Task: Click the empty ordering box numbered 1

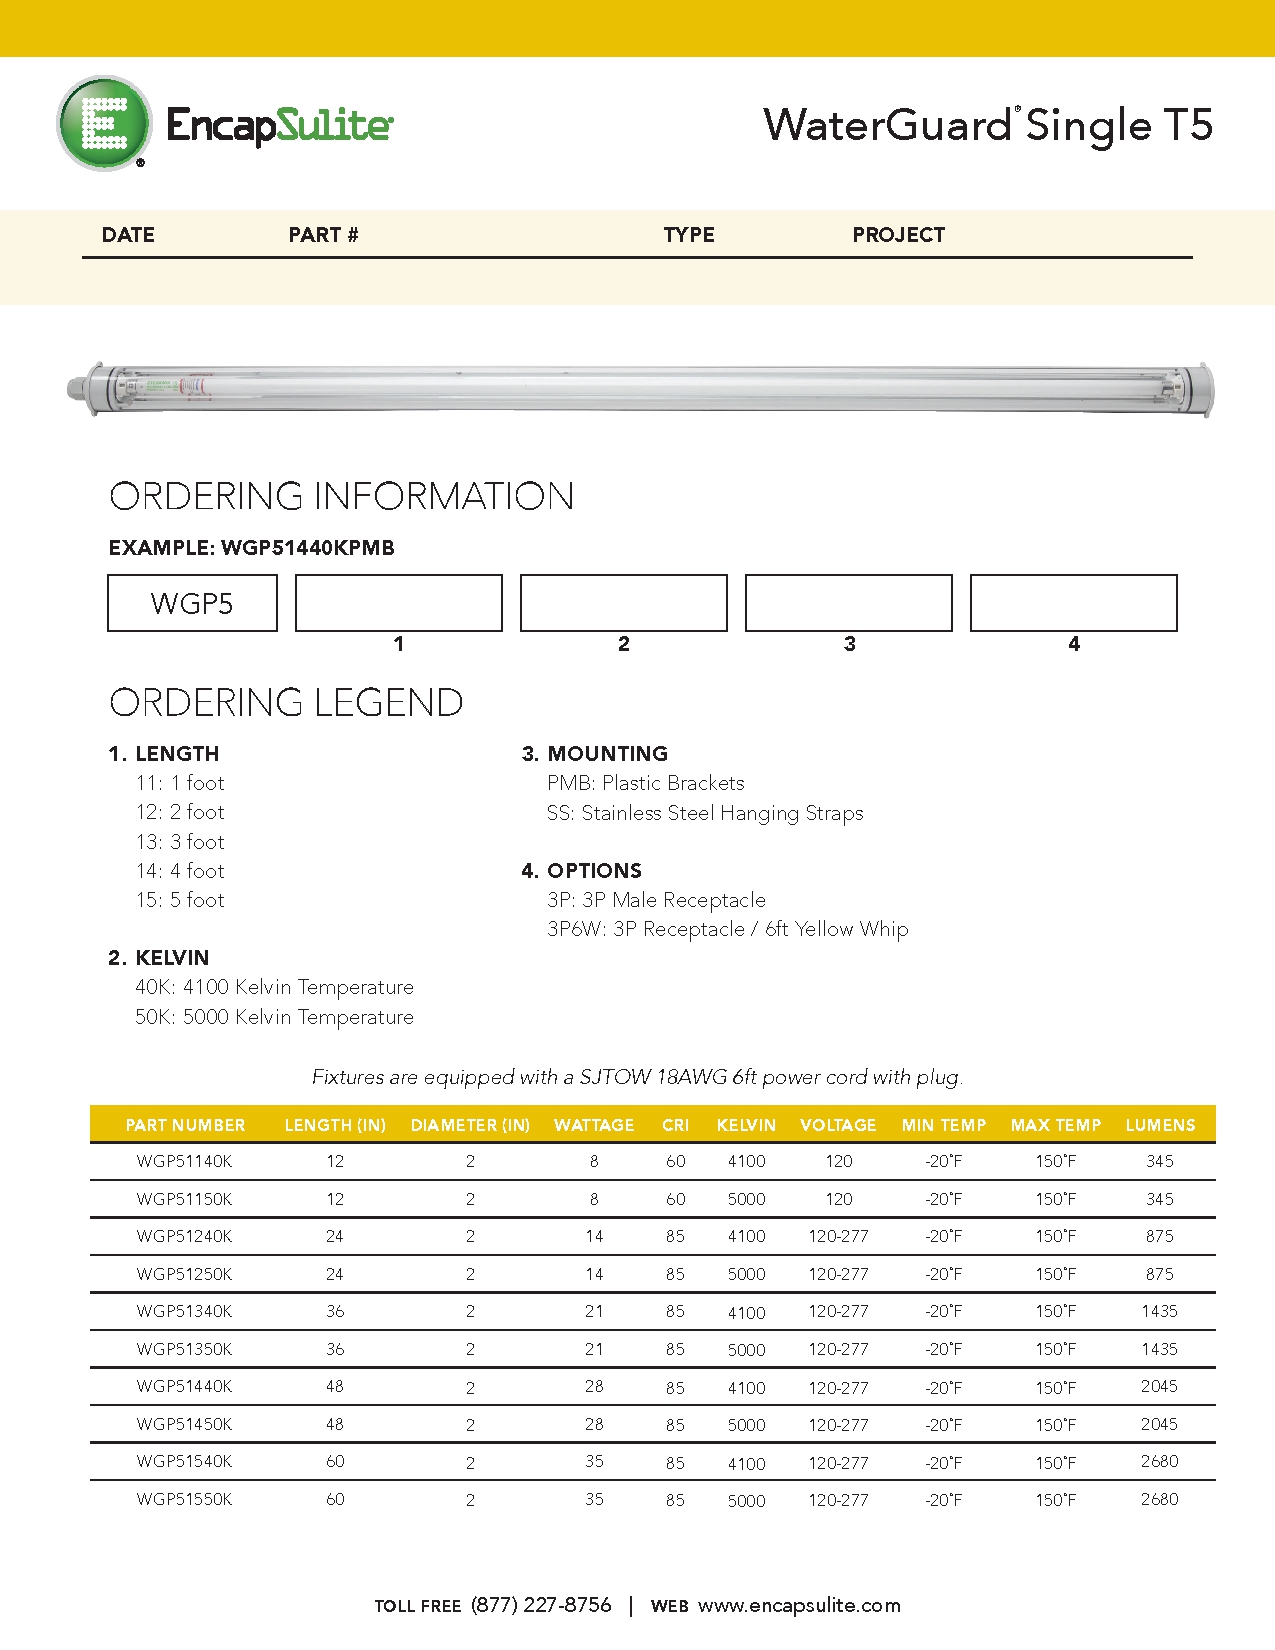Action: coord(399,603)
